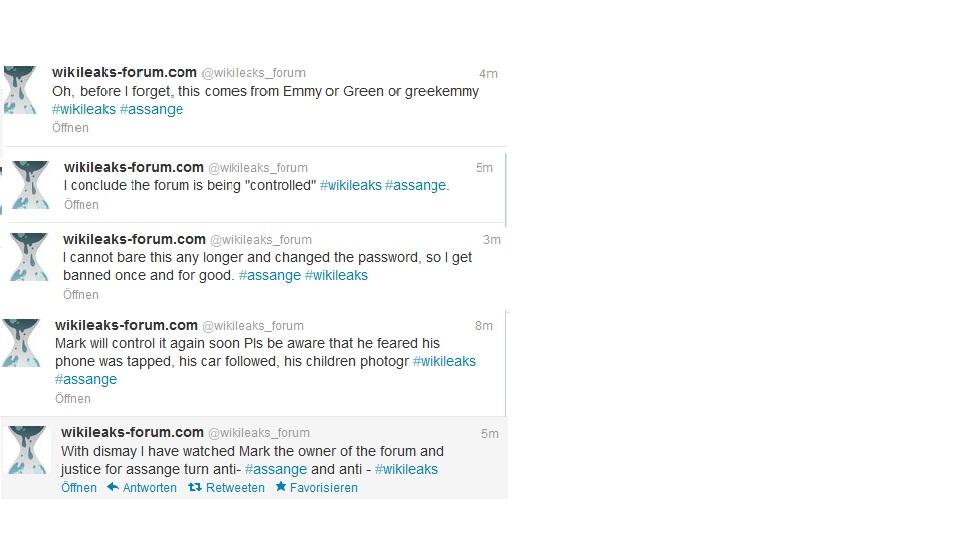
Task: Click @wikileaks_forum handle in the top tweet
Action: pos(253,73)
